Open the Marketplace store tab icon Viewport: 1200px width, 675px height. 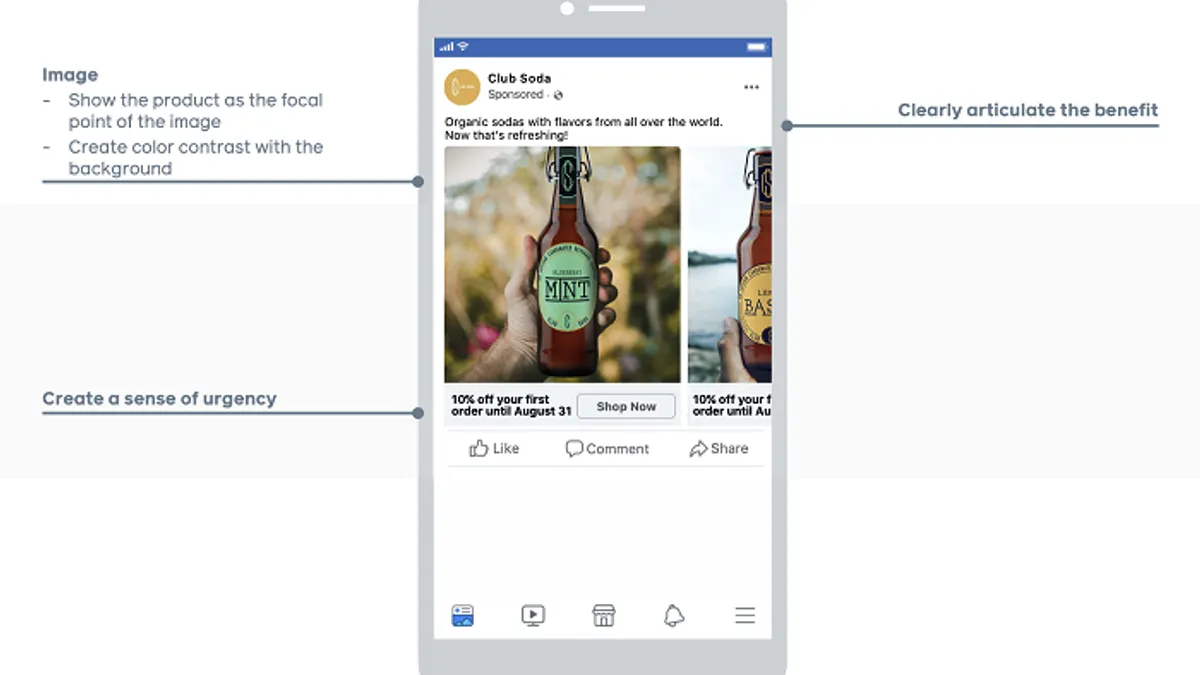(604, 615)
